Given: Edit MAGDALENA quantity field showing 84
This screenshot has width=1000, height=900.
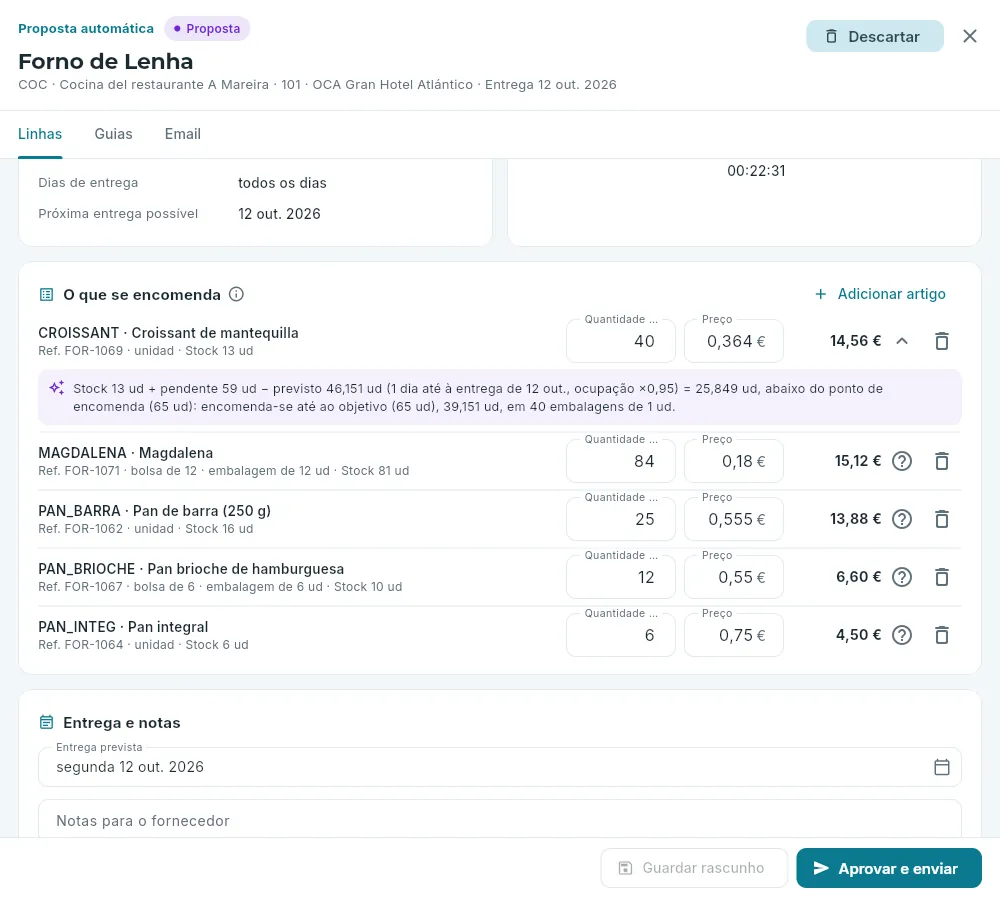Looking at the screenshot, I should tap(621, 461).
